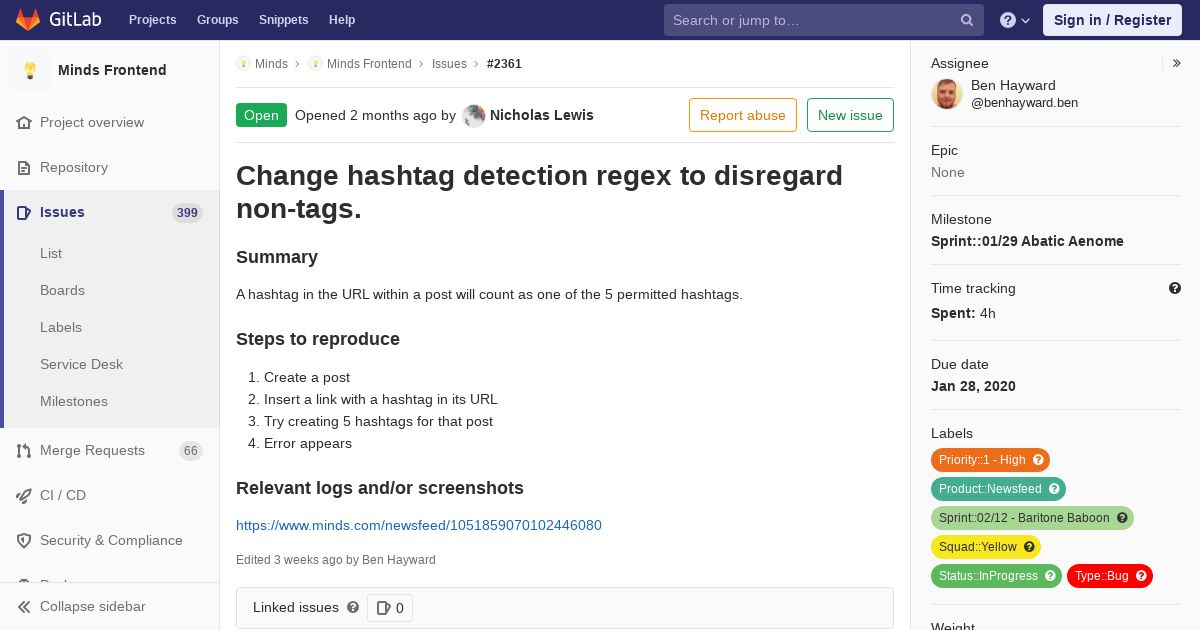This screenshot has width=1200, height=630.
Task: Click the CI / CD rocket icon
Action: pyautogui.click(x=24, y=496)
